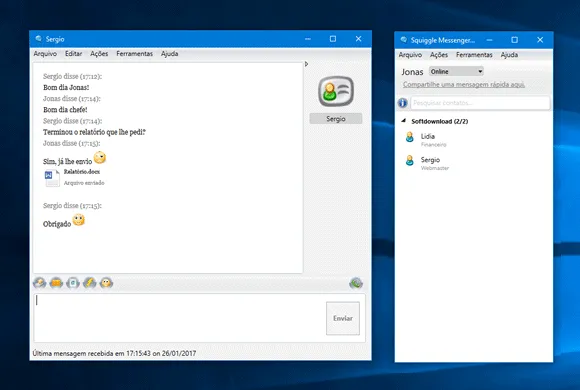Viewport: 580px width, 390px height.
Task: Click 'Compartilhe uma mensagem rápida aqui' link
Action: pos(464,85)
